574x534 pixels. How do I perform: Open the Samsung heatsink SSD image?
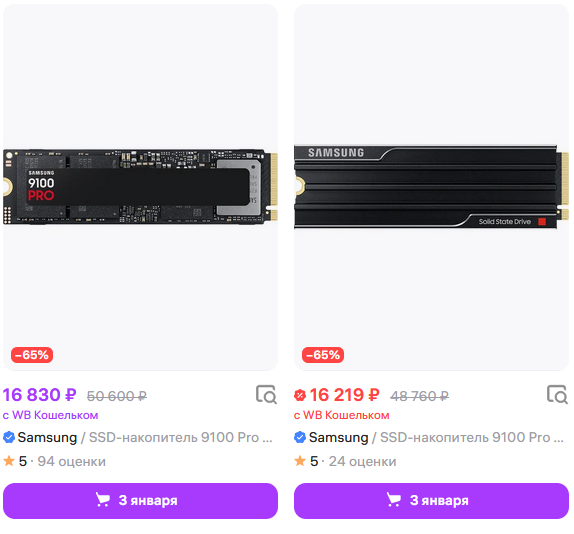(431, 187)
